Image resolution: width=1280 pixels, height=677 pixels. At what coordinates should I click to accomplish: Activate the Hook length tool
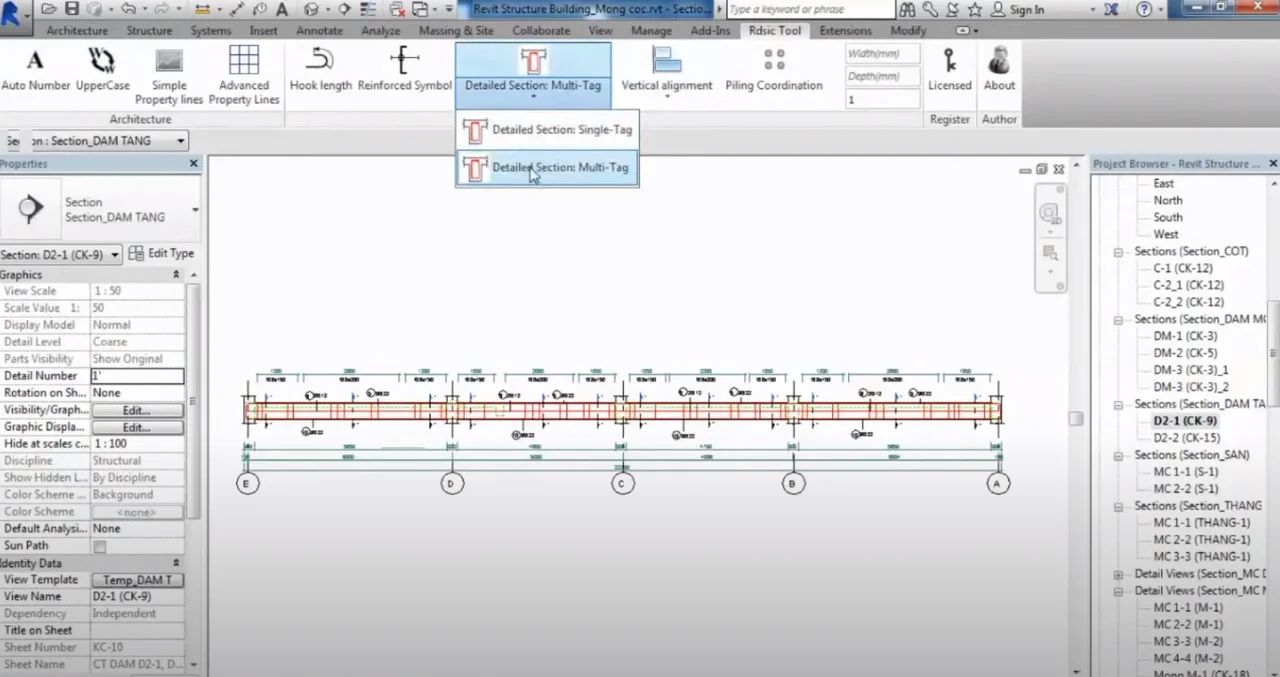[x=321, y=69]
